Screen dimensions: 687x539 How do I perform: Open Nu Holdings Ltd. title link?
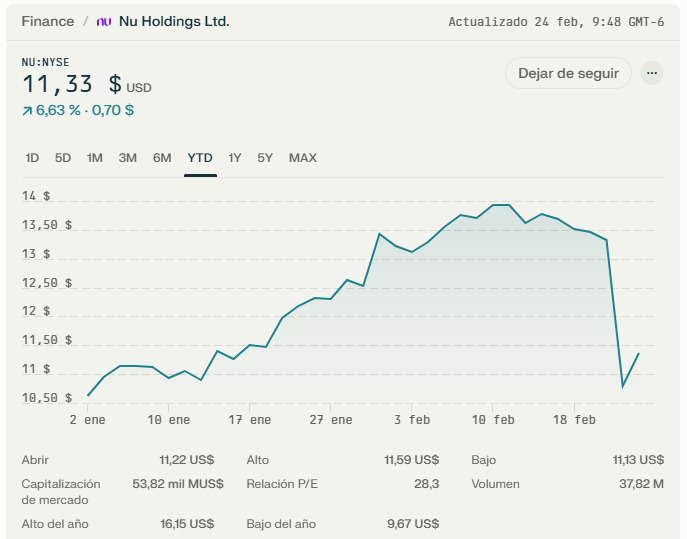point(174,21)
